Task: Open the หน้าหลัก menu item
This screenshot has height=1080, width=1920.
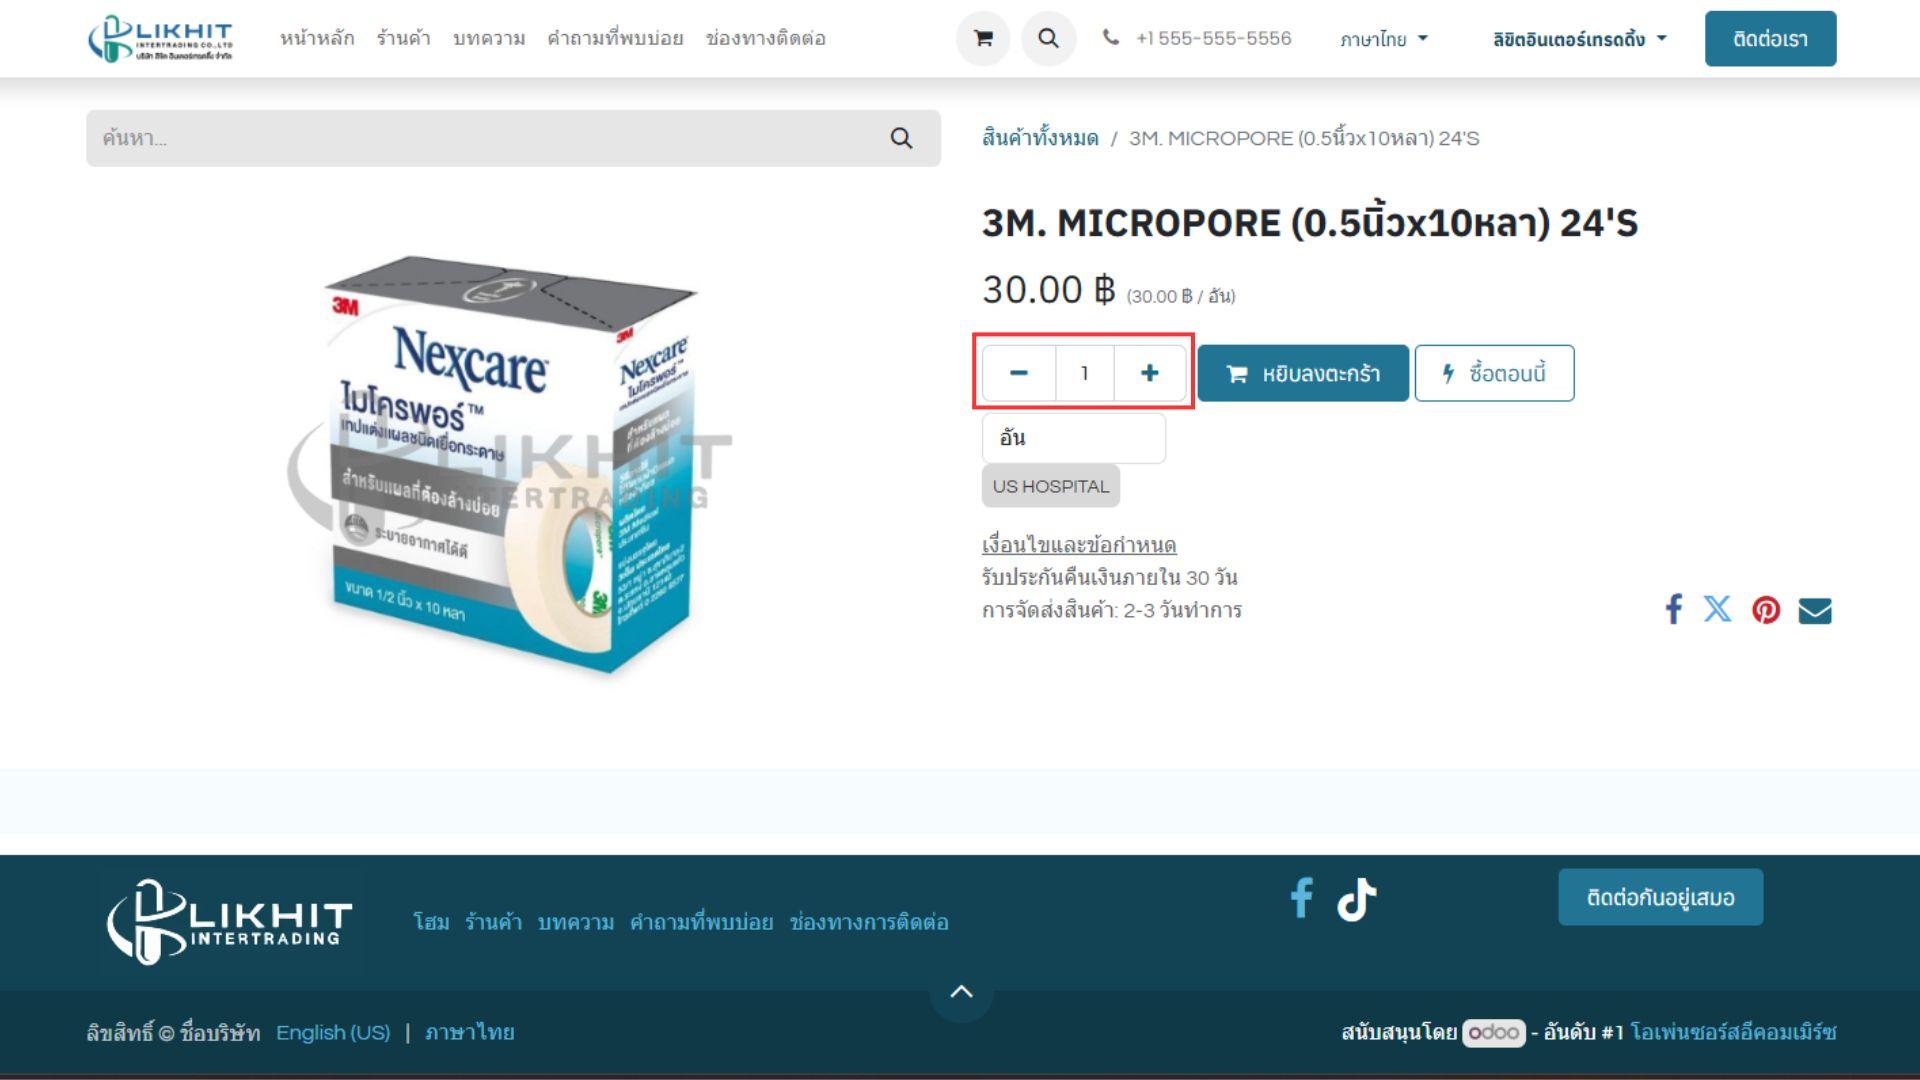Action: [x=317, y=38]
